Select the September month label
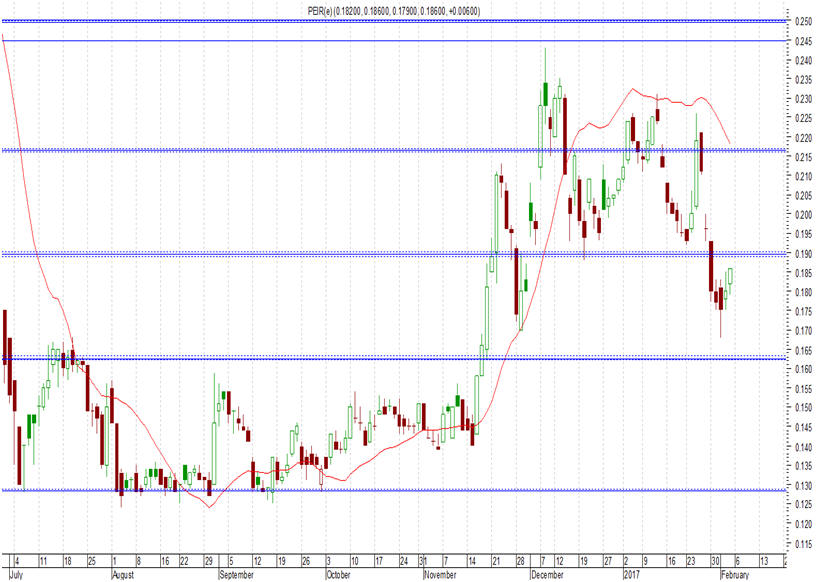The height and width of the screenshot is (582, 816). [x=237, y=575]
